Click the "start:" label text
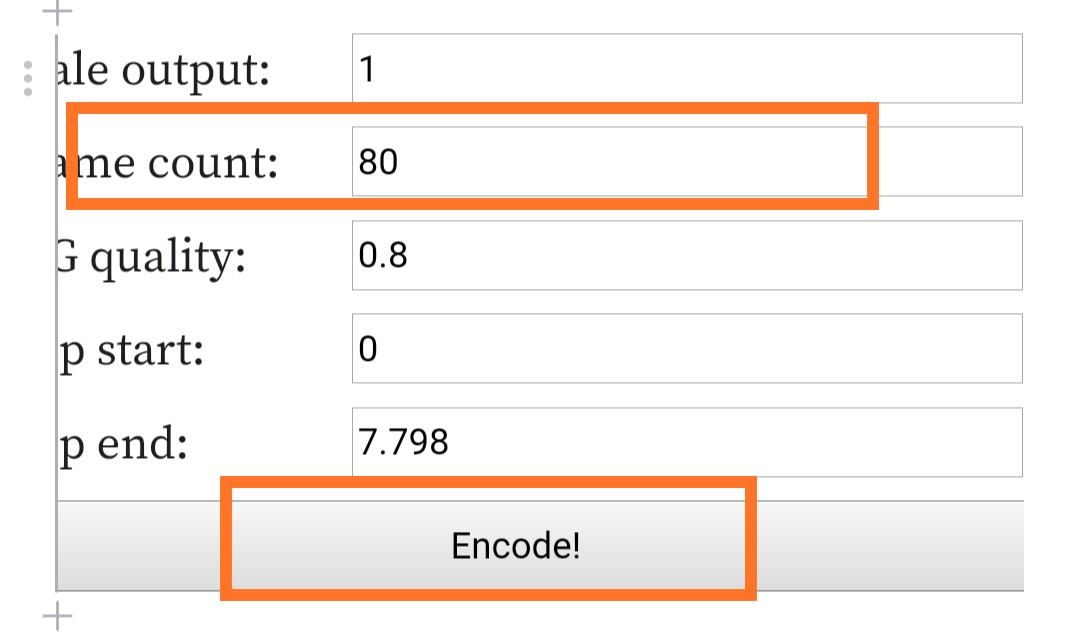The image size is (1080, 633). pos(150,351)
